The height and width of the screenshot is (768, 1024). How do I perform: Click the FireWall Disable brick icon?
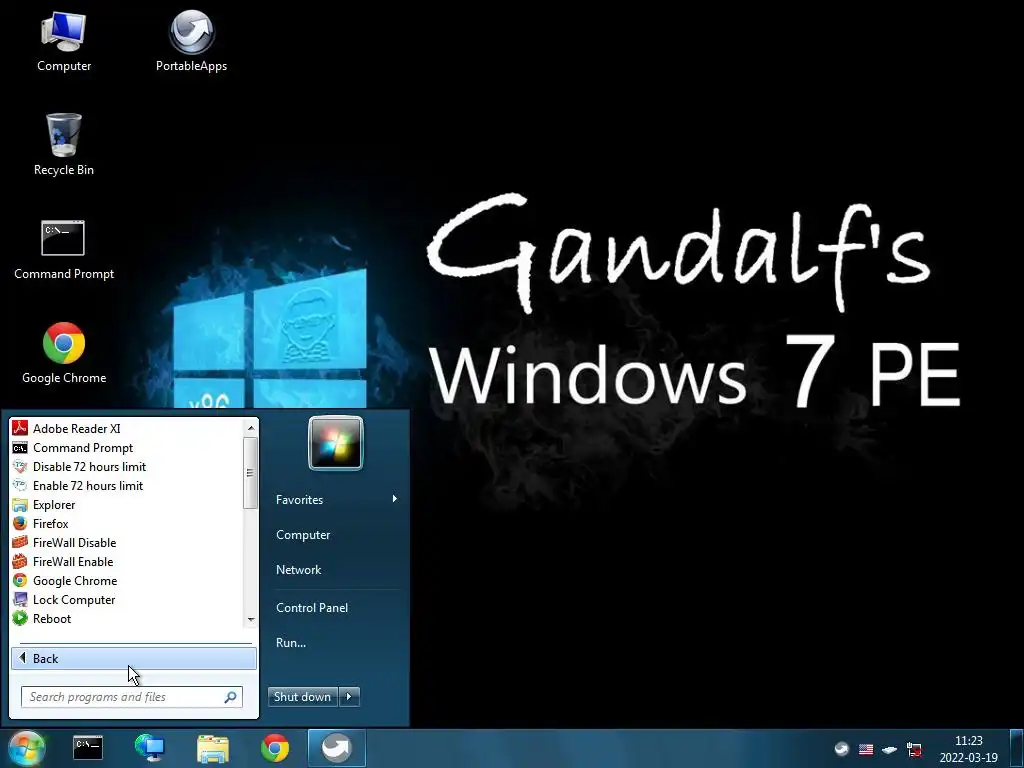tap(20, 542)
